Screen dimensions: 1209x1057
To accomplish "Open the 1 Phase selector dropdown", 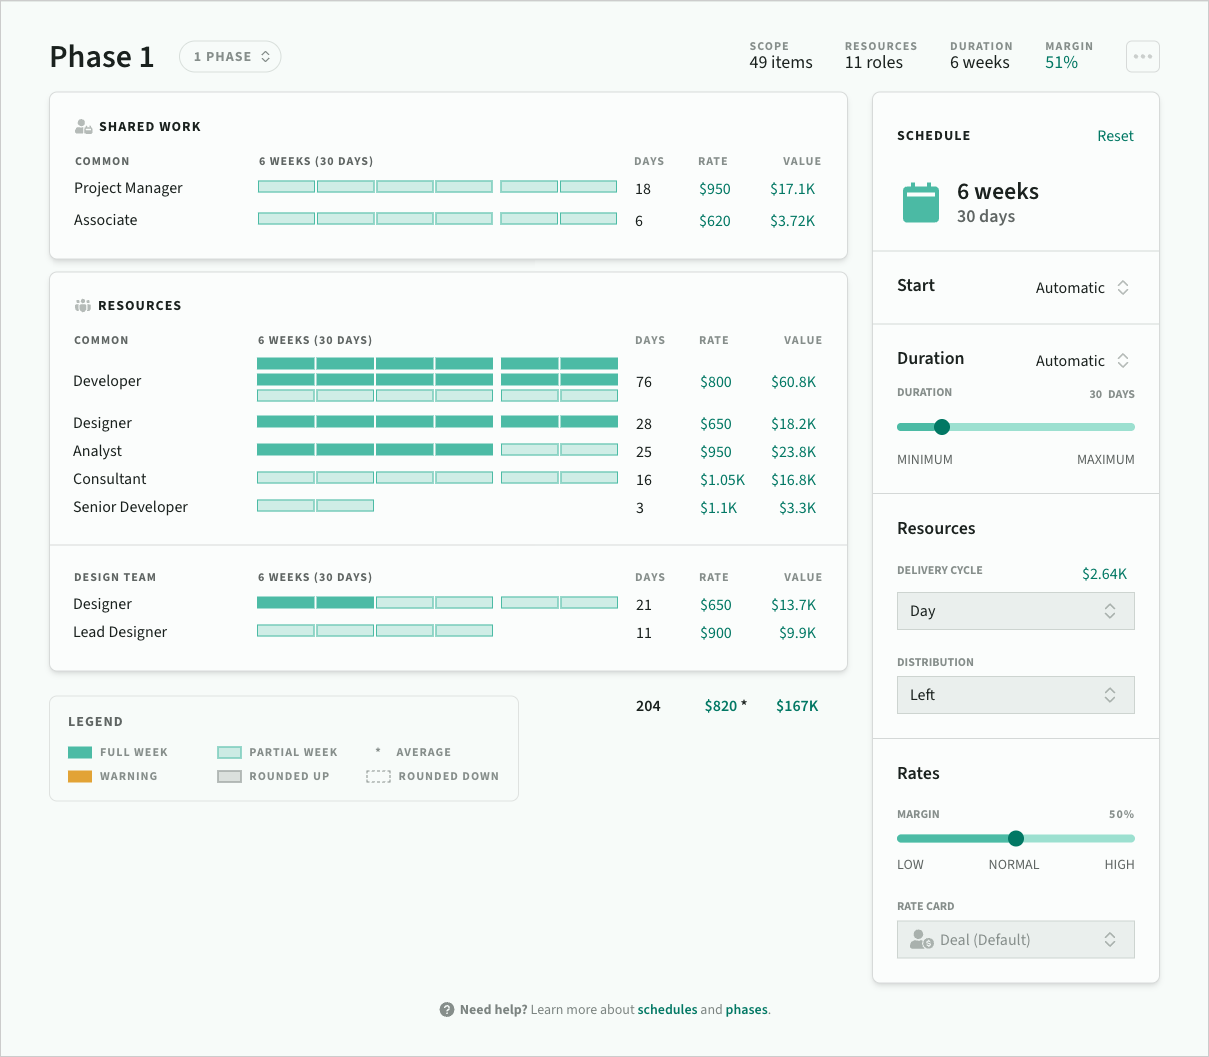I will point(230,57).
